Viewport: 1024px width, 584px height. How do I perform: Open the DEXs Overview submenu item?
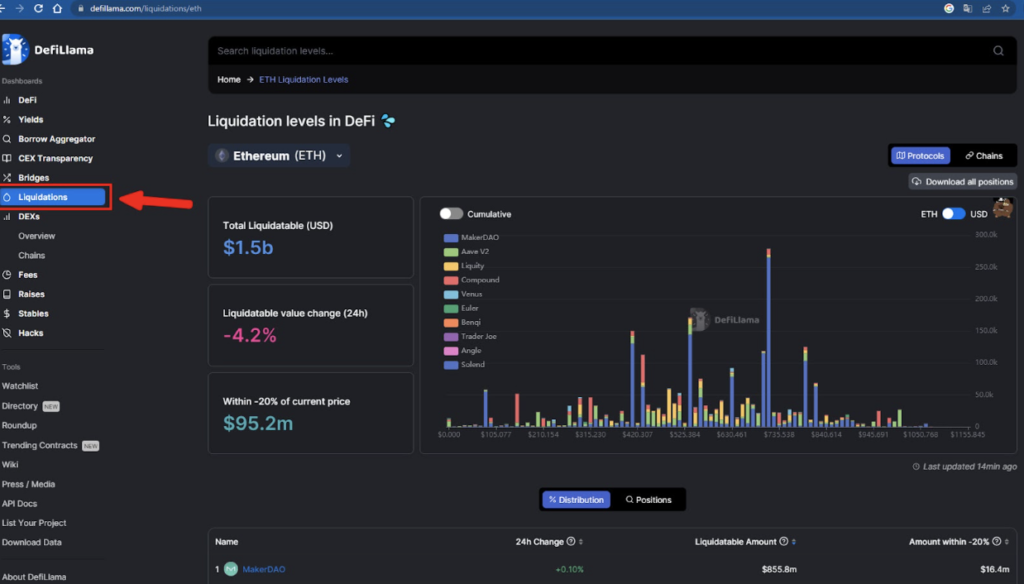(37, 236)
